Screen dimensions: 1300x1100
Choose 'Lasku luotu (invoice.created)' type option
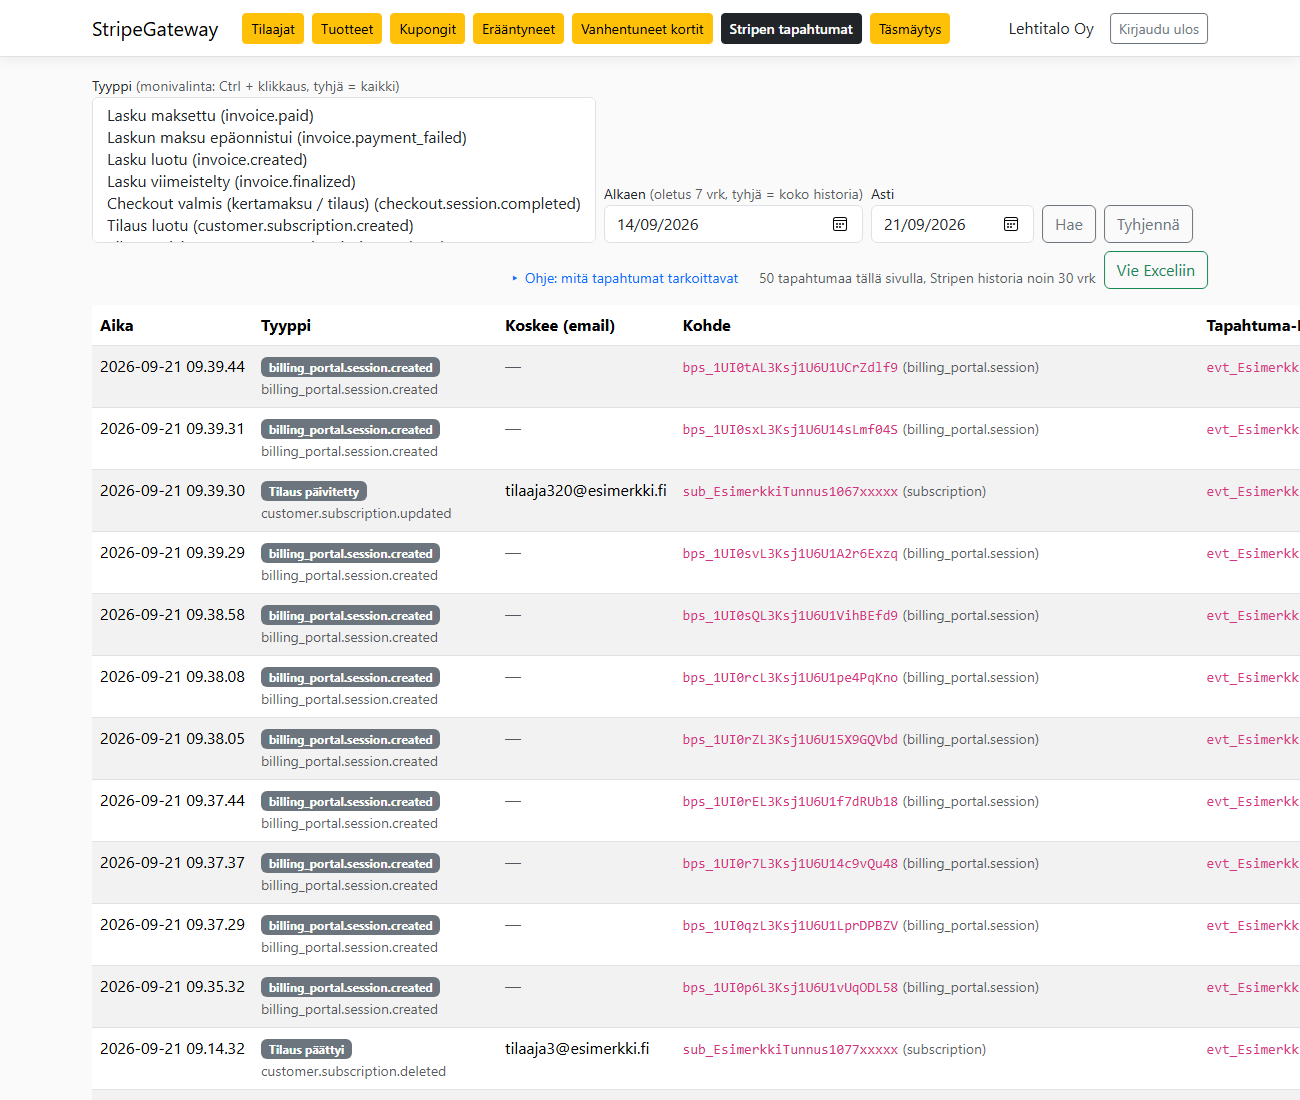pyautogui.click(x=343, y=159)
